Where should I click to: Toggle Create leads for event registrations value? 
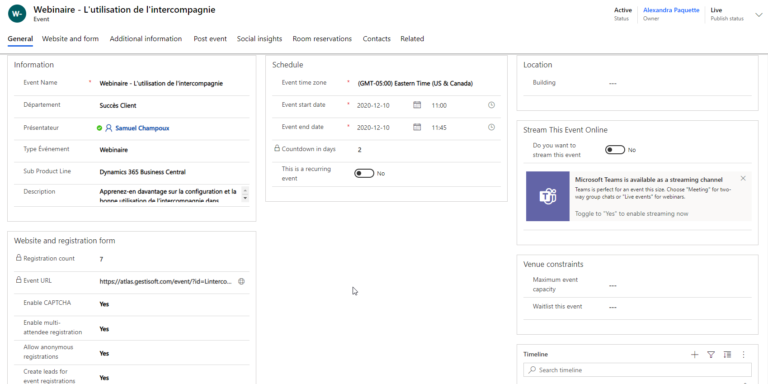tap(104, 378)
